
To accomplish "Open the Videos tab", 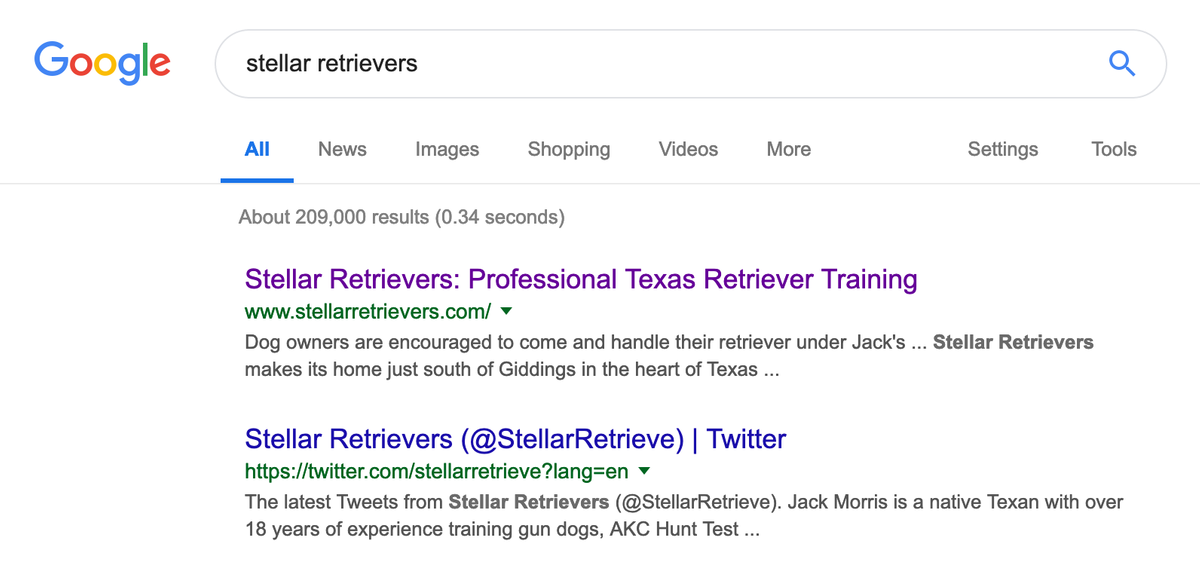I will pos(688,149).
